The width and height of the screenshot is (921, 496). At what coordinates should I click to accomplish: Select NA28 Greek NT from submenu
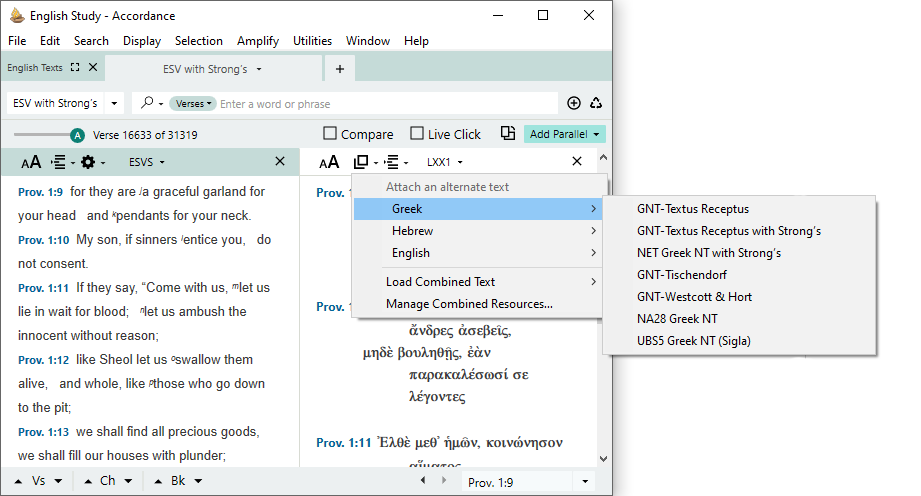(677, 319)
